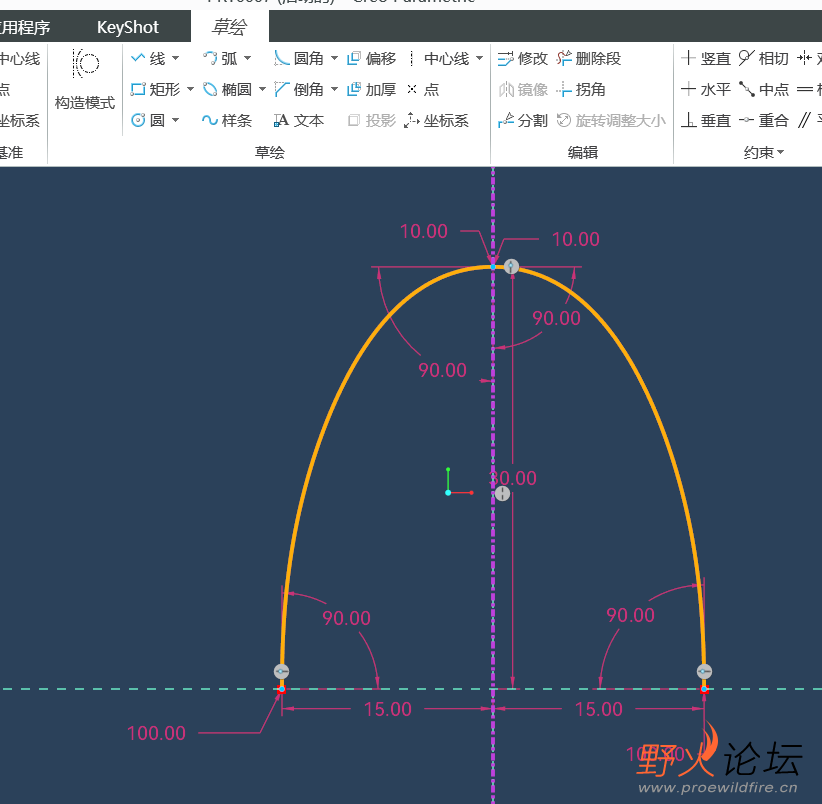Expand the Ellipse (椭圆) dropdown arrow
Viewport: 822px width, 804px height.
click(262, 89)
